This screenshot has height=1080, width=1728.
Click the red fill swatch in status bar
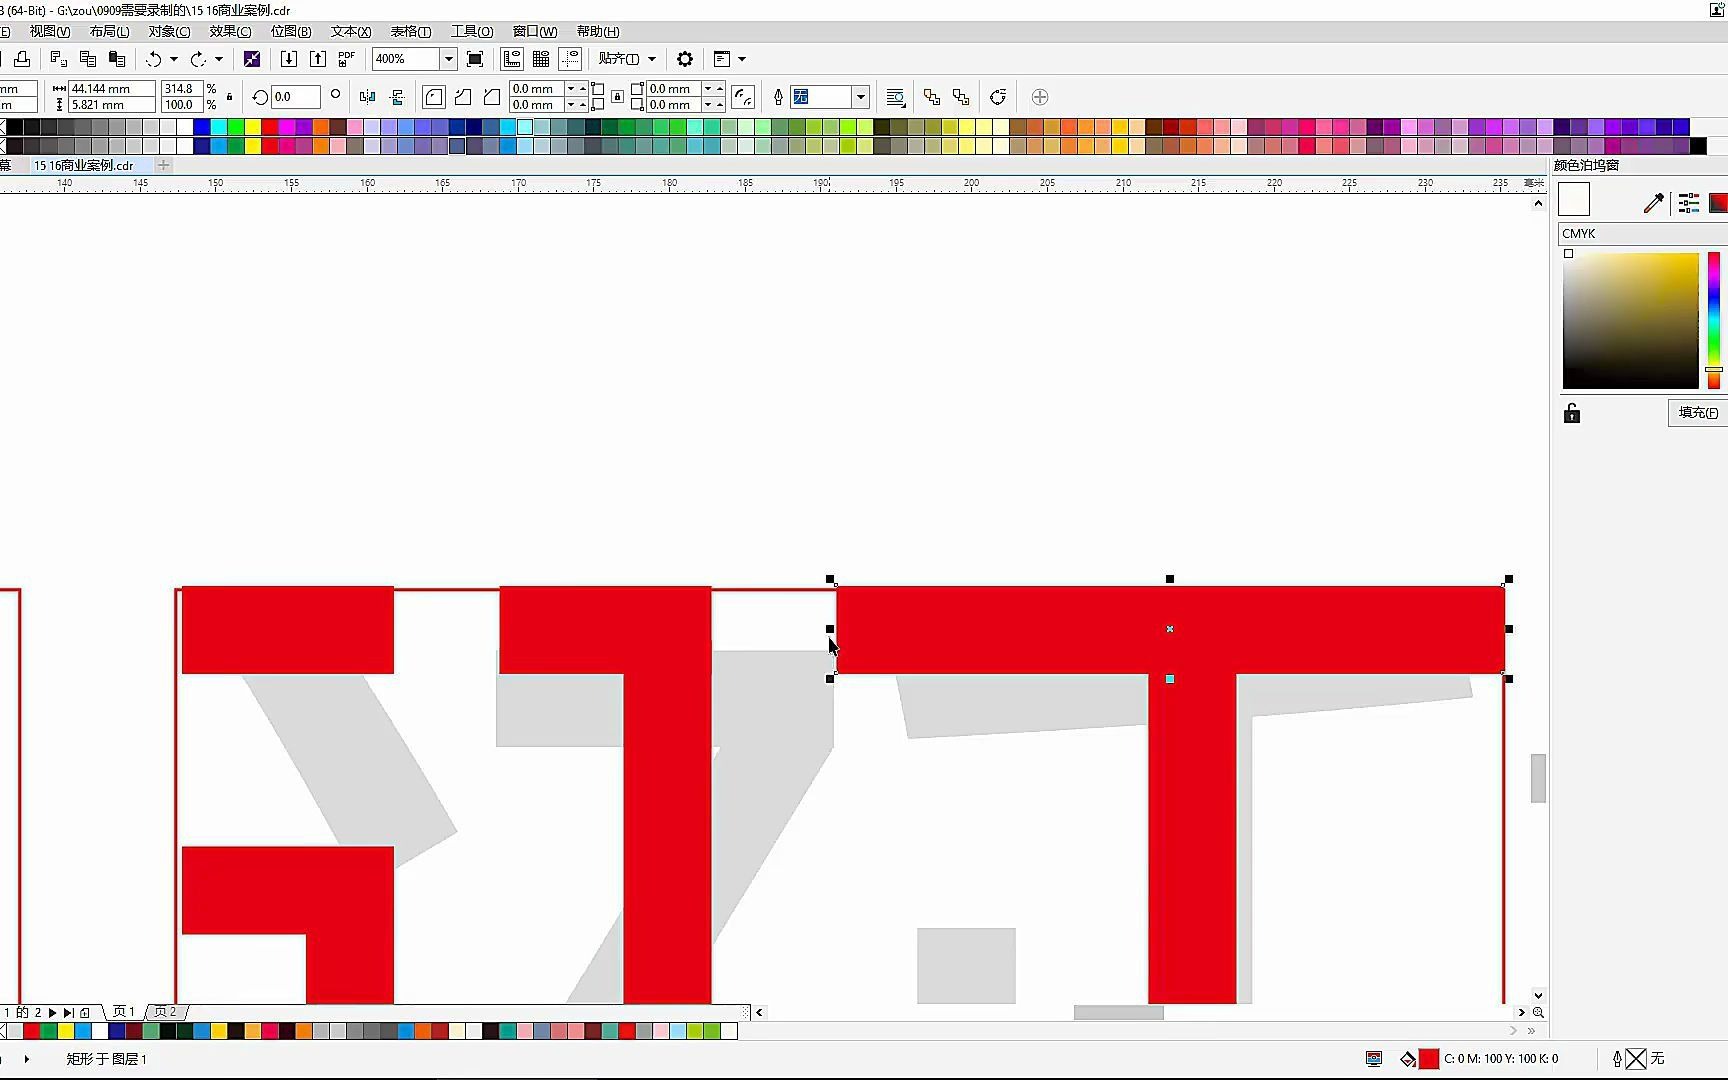click(1428, 1058)
